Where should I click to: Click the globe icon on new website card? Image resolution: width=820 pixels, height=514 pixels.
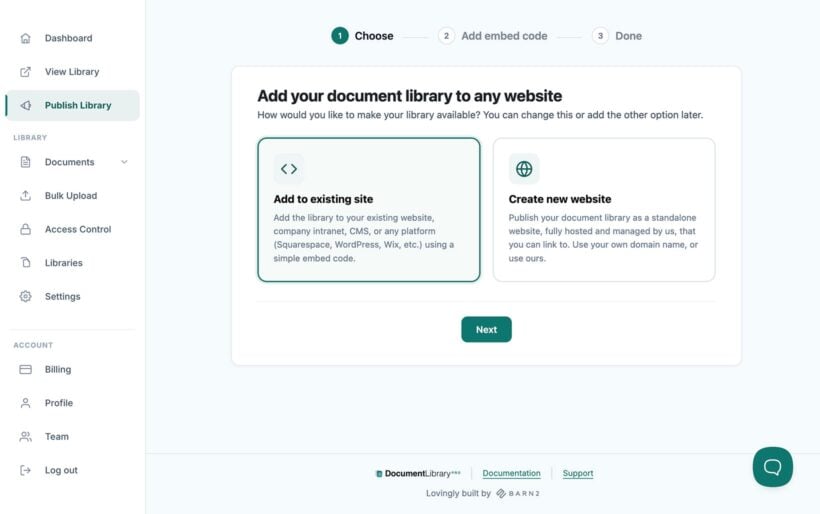click(x=524, y=169)
